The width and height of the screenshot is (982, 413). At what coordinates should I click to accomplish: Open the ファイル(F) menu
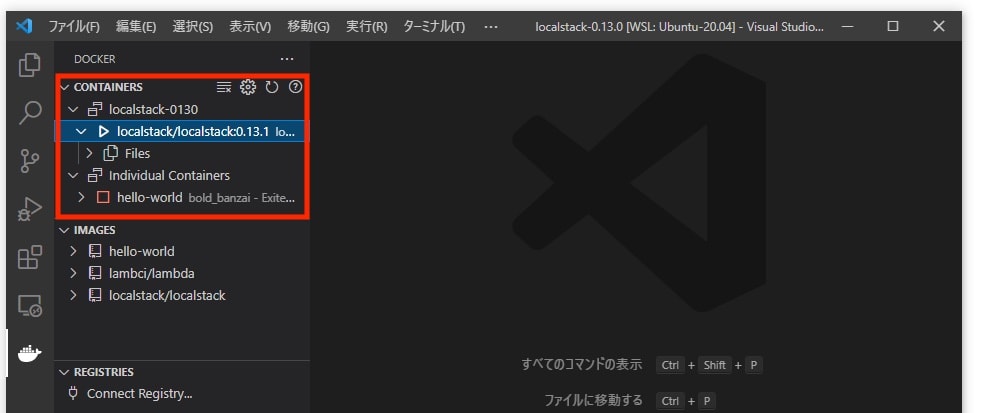pyautogui.click(x=74, y=26)
